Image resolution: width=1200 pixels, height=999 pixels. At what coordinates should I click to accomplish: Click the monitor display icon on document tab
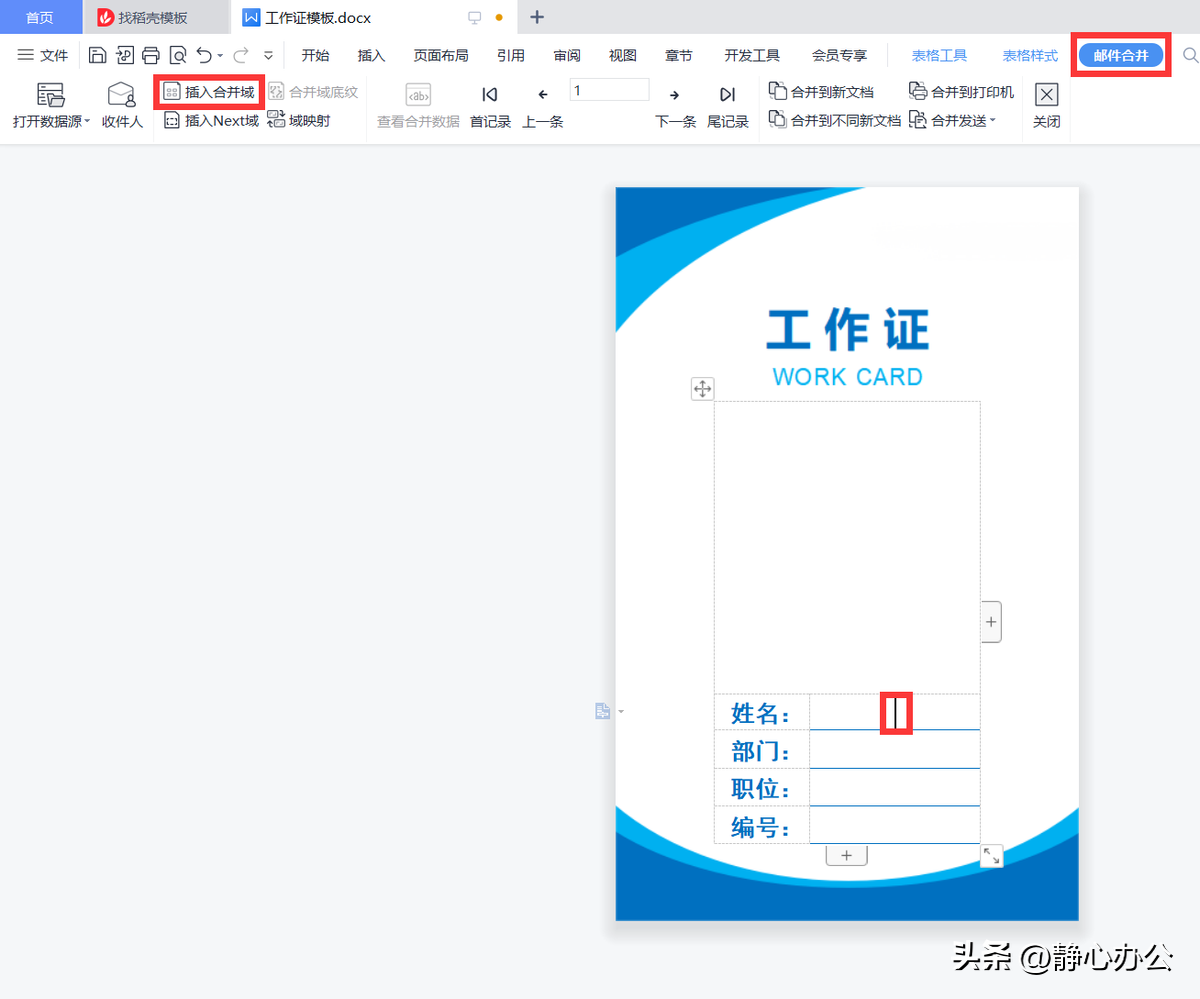pos(475,18)
